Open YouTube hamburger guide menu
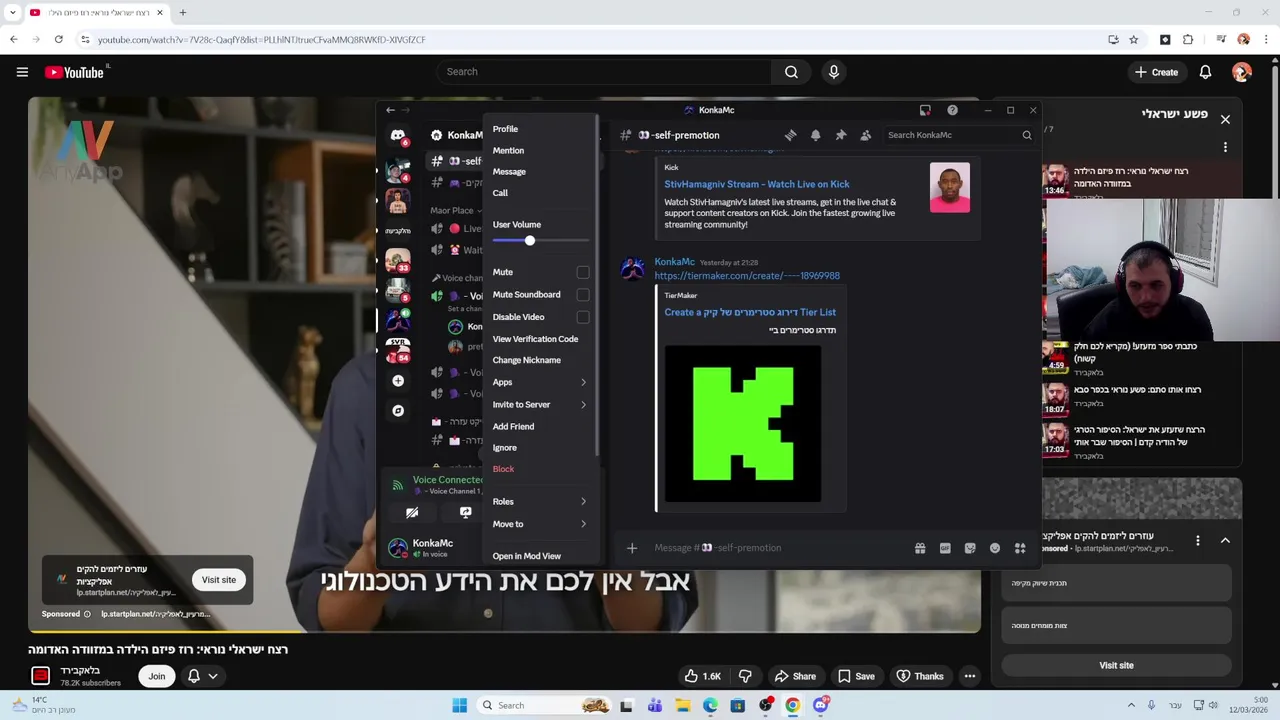The image size is (1280, 720). [x=22, y=72]
